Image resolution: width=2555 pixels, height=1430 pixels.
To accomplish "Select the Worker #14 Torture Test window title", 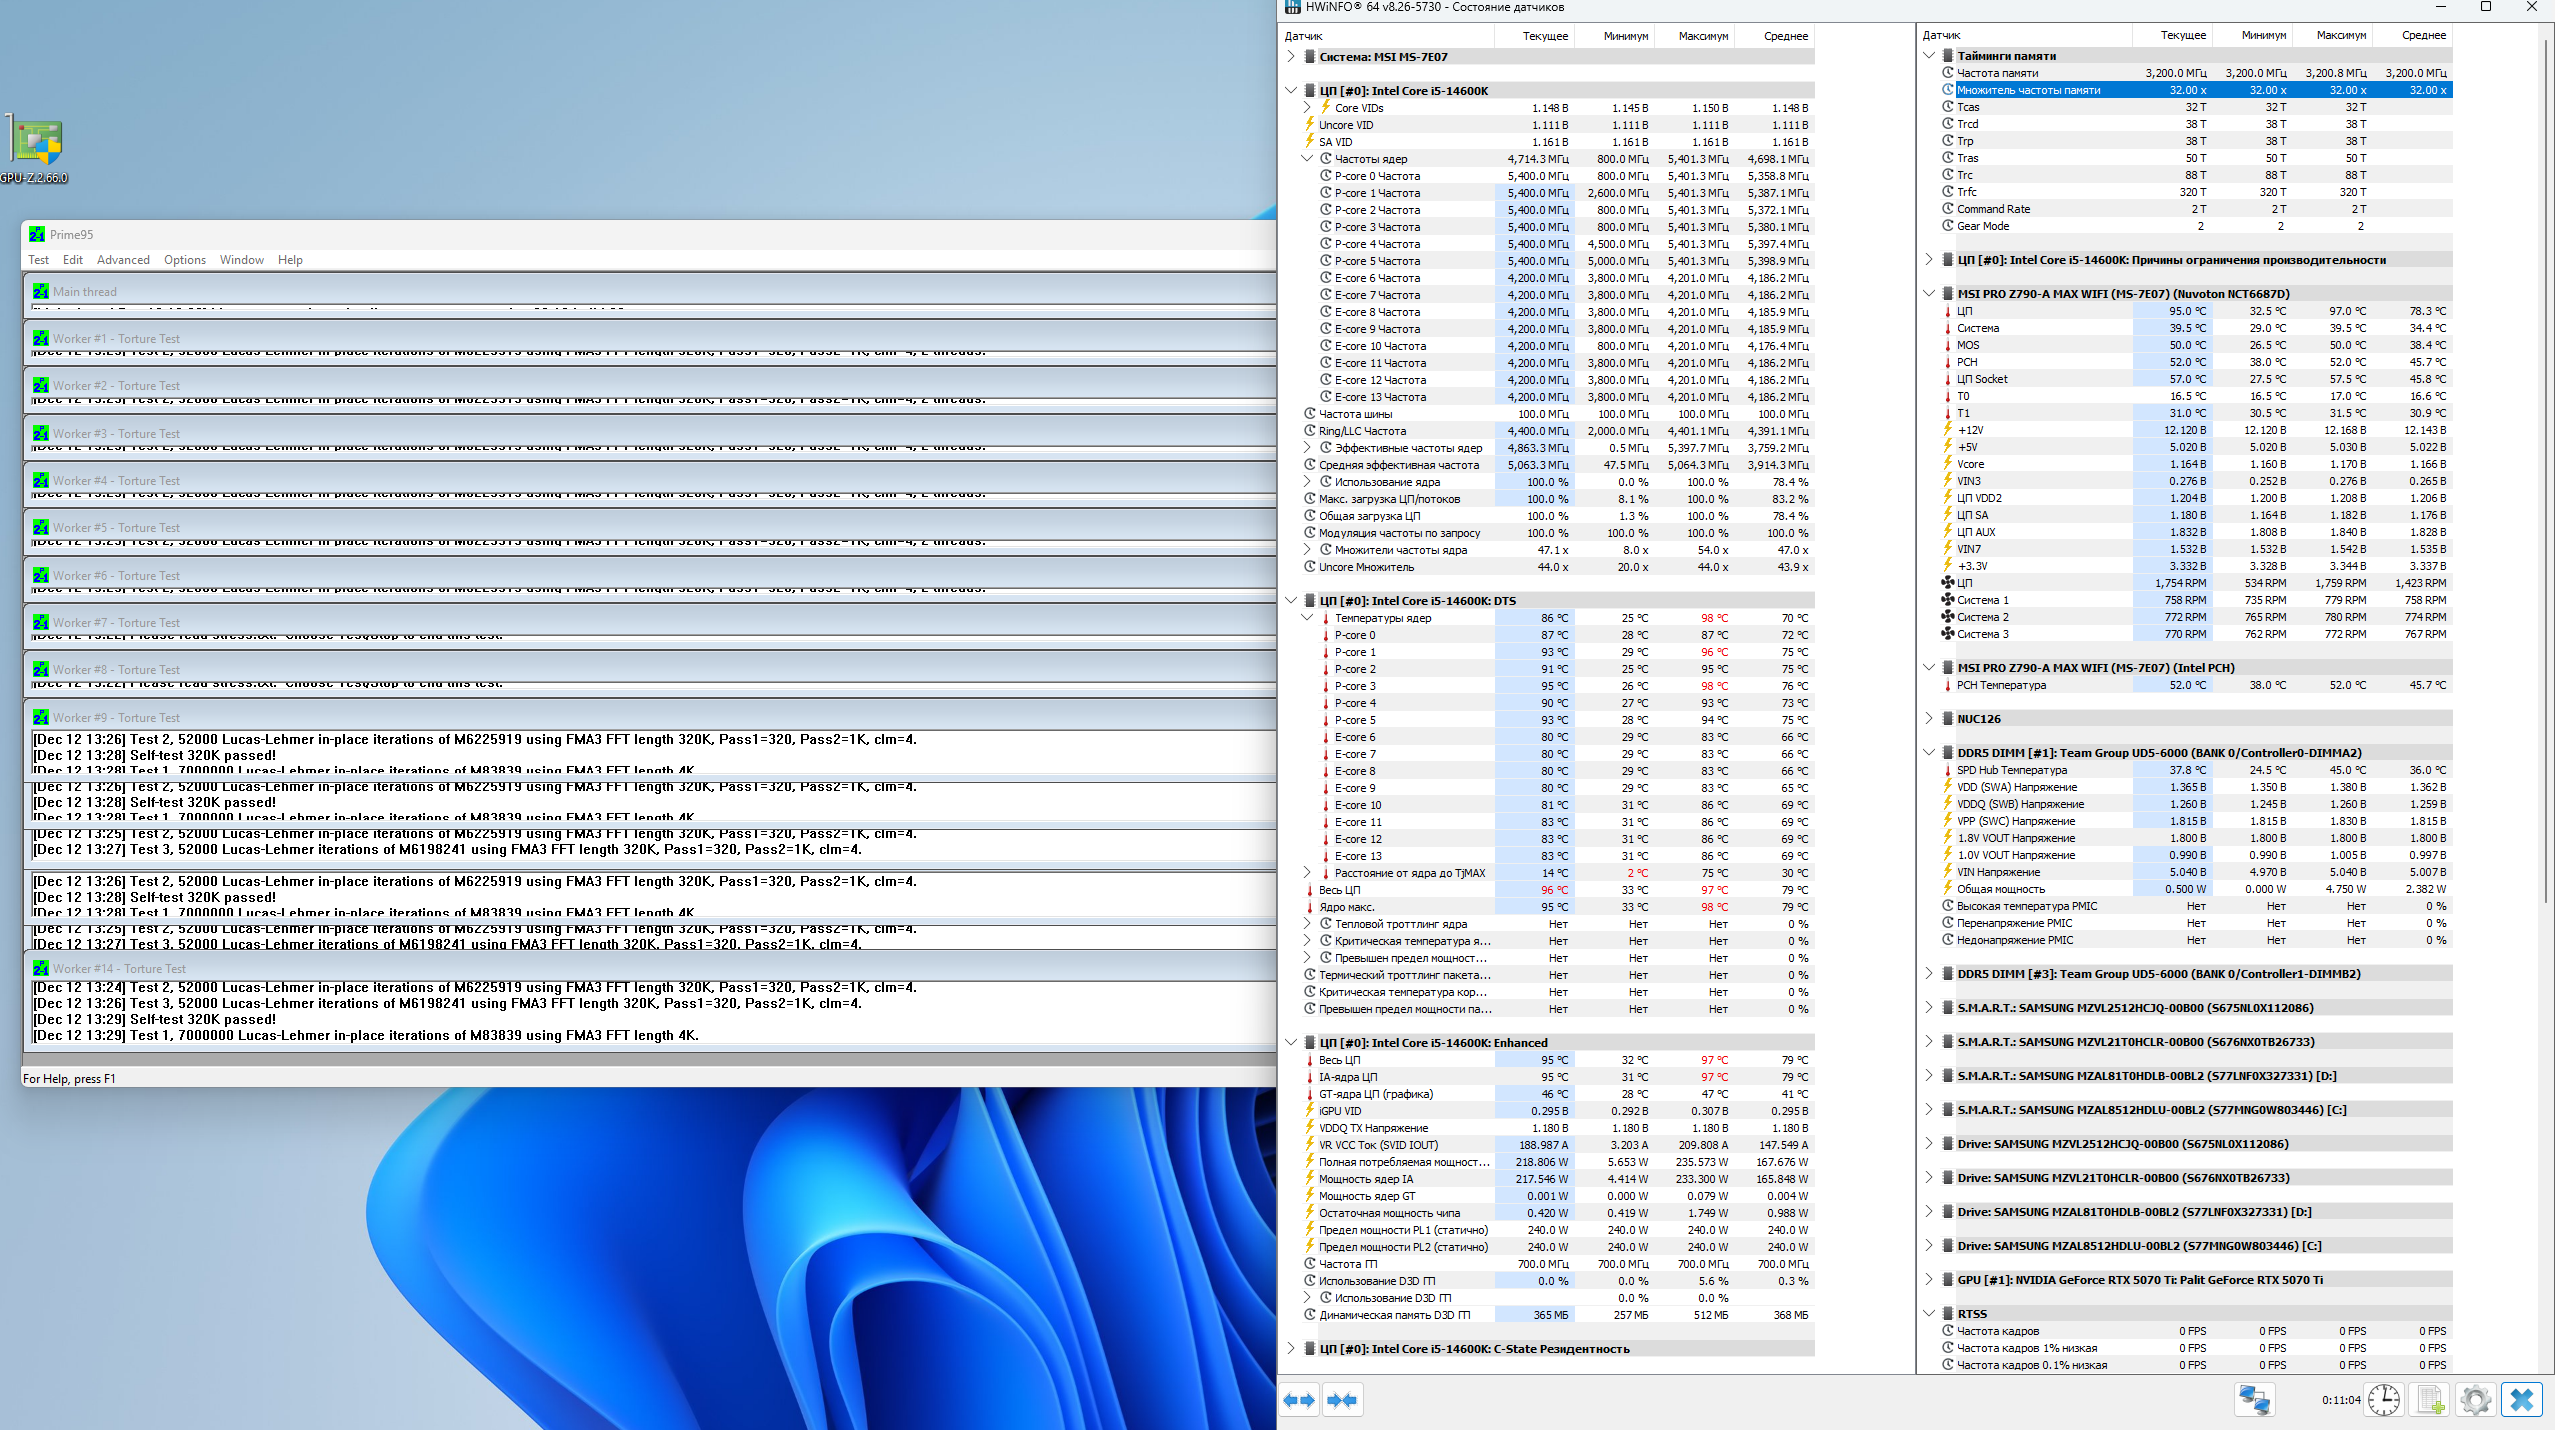I will 118,968.
